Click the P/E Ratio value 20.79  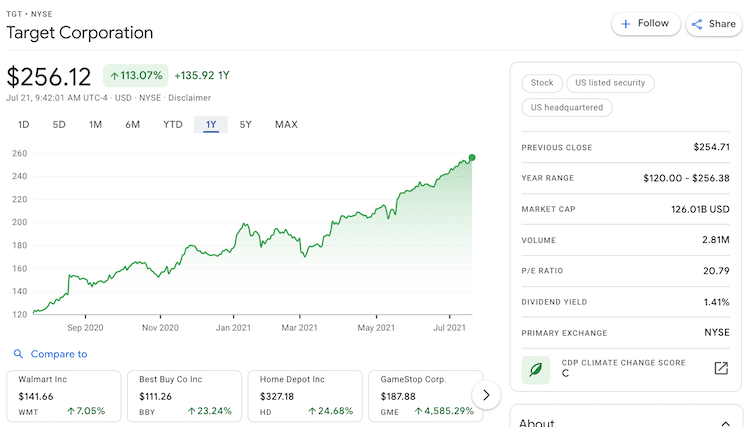pos(716,271)
